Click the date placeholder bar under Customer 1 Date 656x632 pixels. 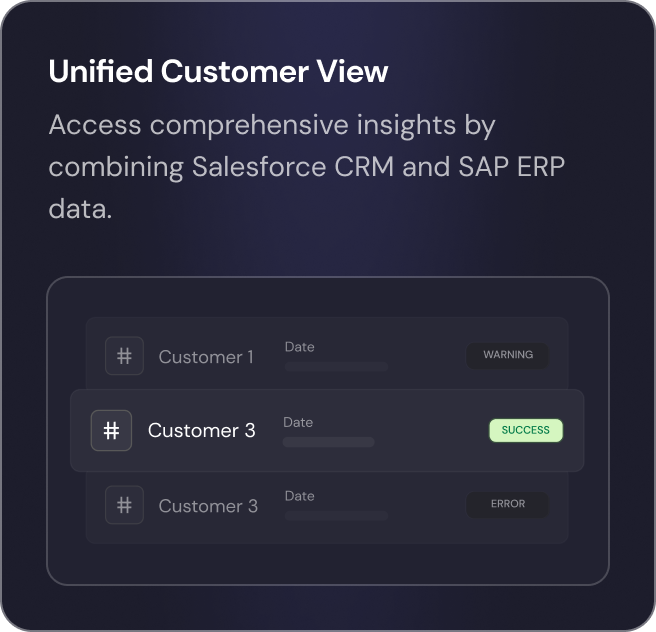tap(336, 367)
